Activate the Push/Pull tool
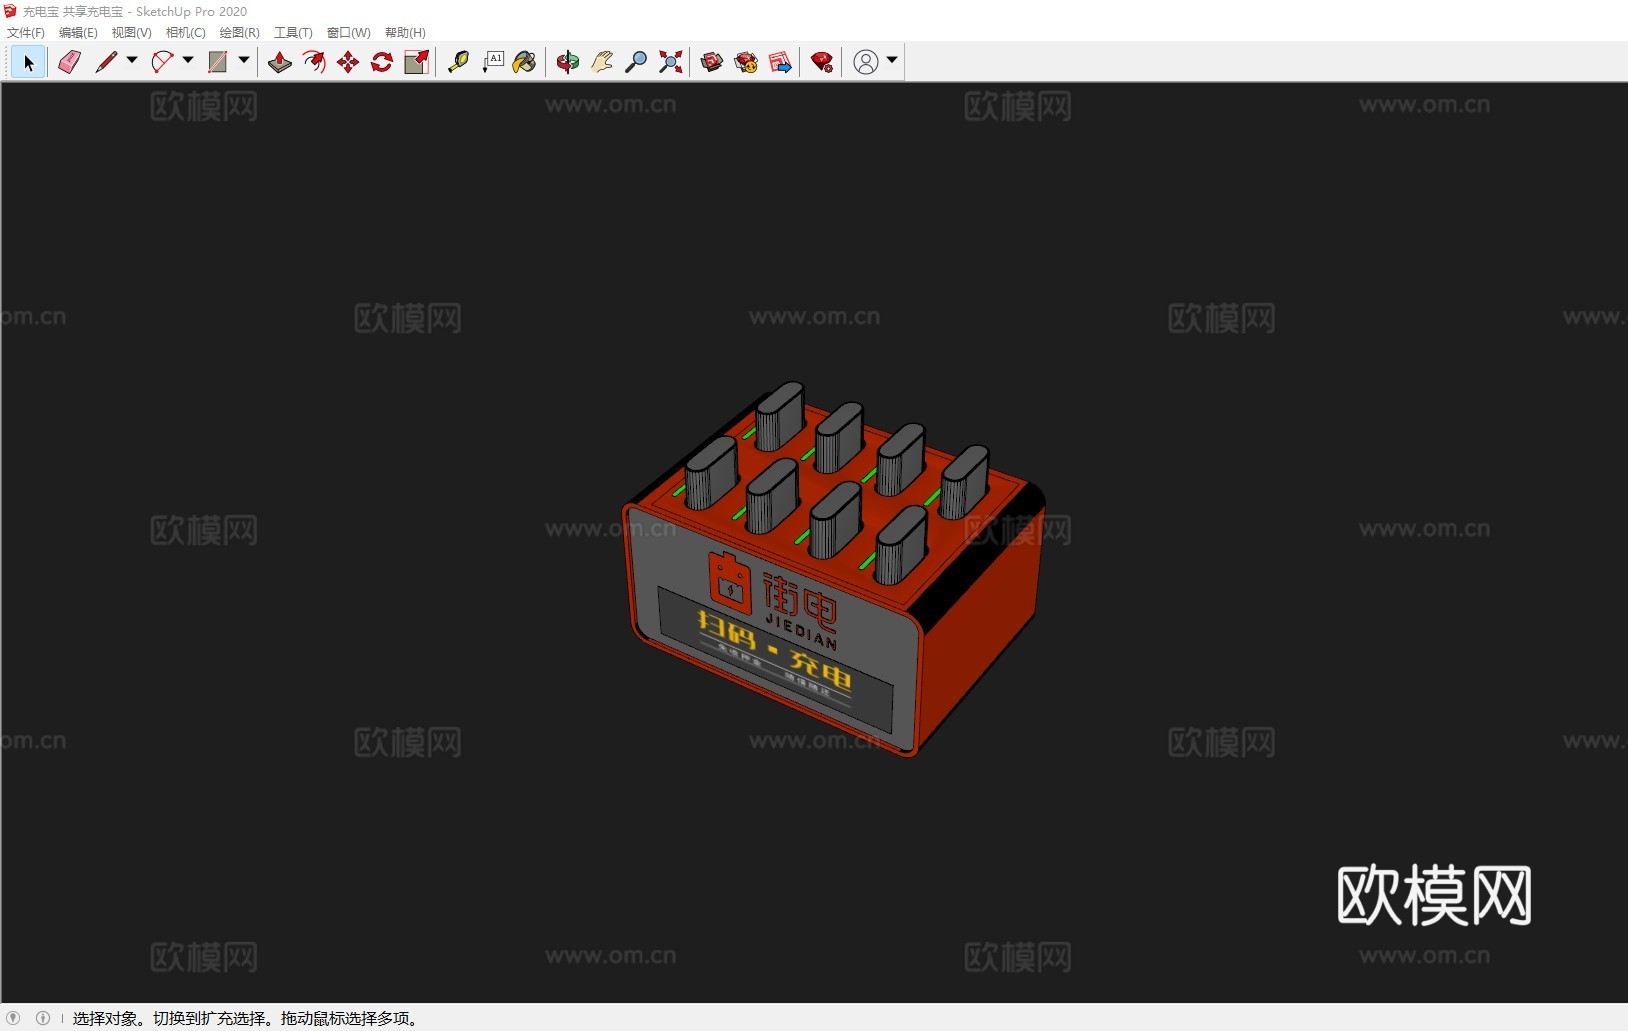Viewport: 1628px width, 1031px height. [x=280, y=63]
